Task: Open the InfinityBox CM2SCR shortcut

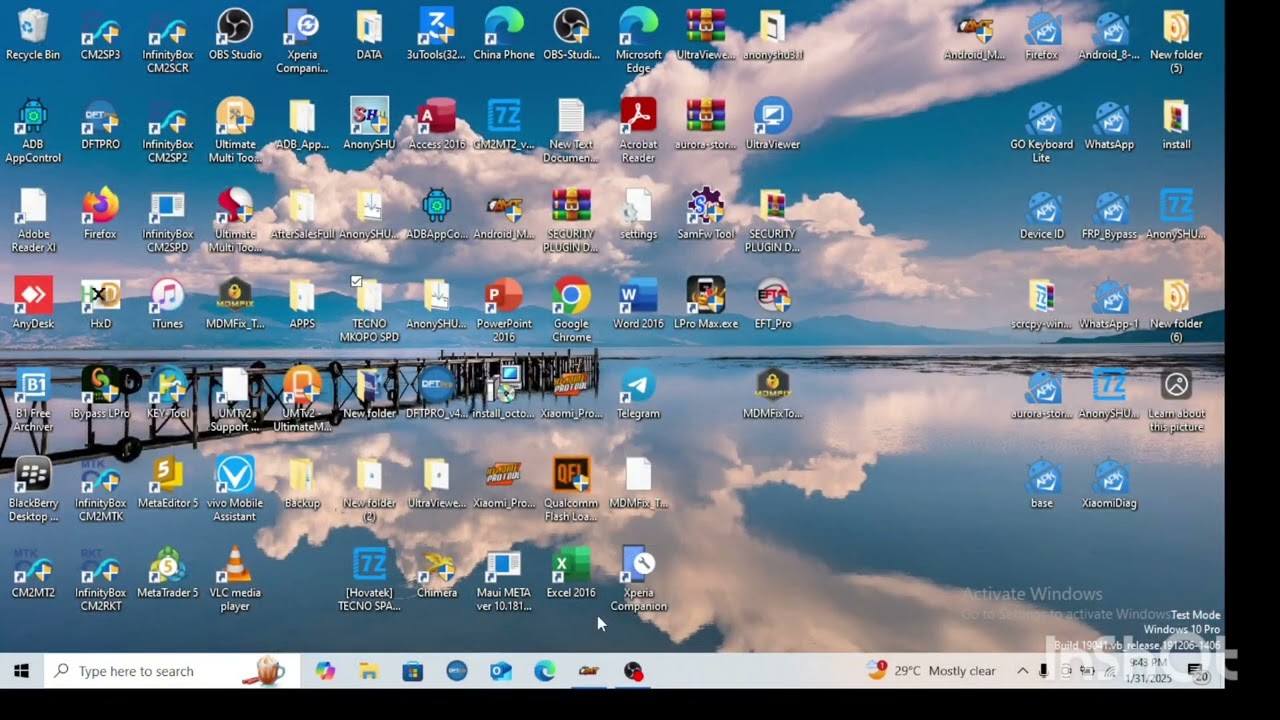Action: point(168,41)
